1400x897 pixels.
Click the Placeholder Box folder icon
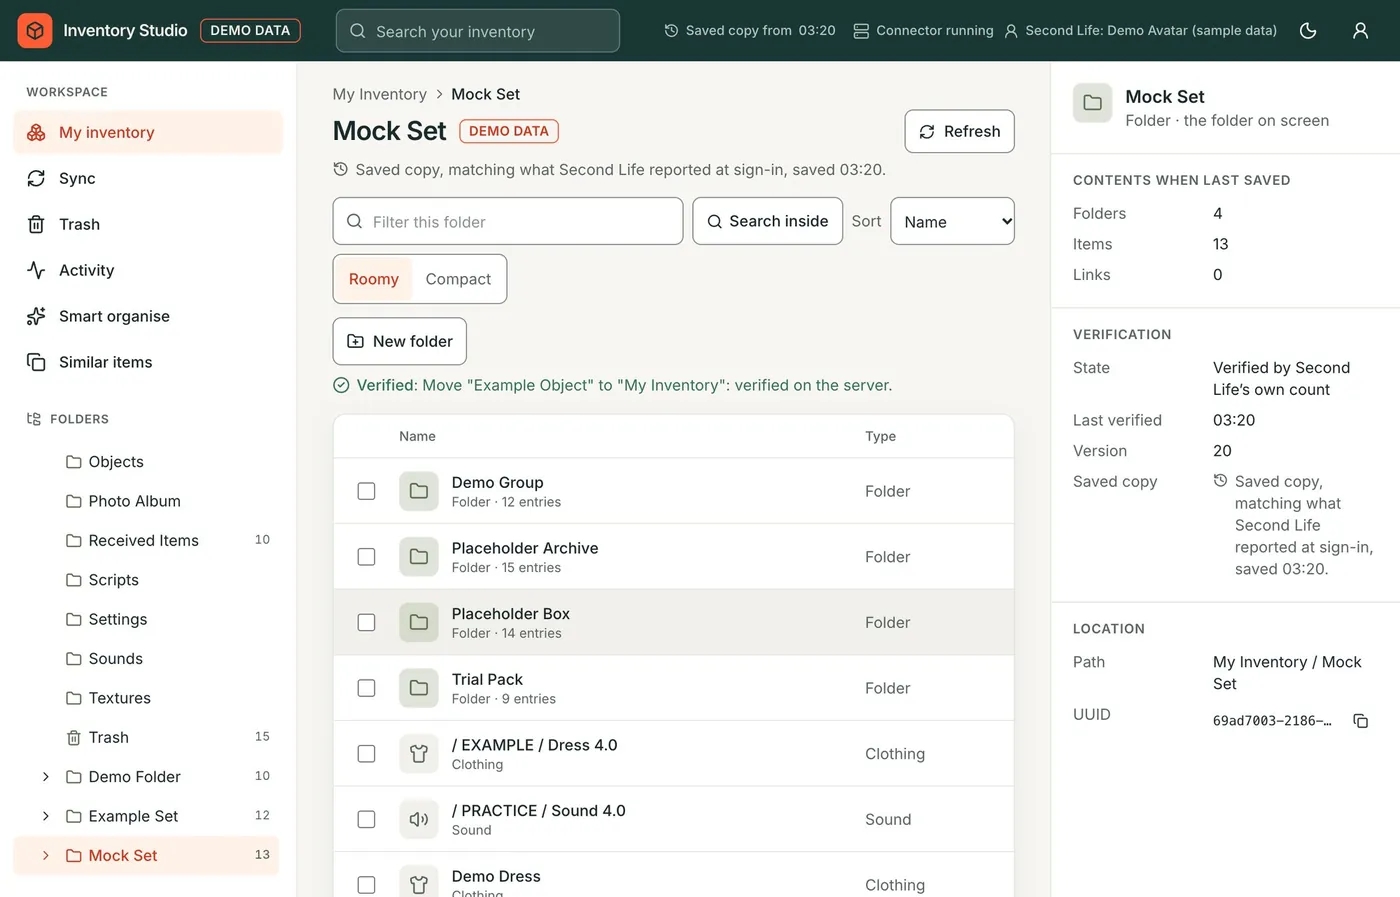[419, 622]
